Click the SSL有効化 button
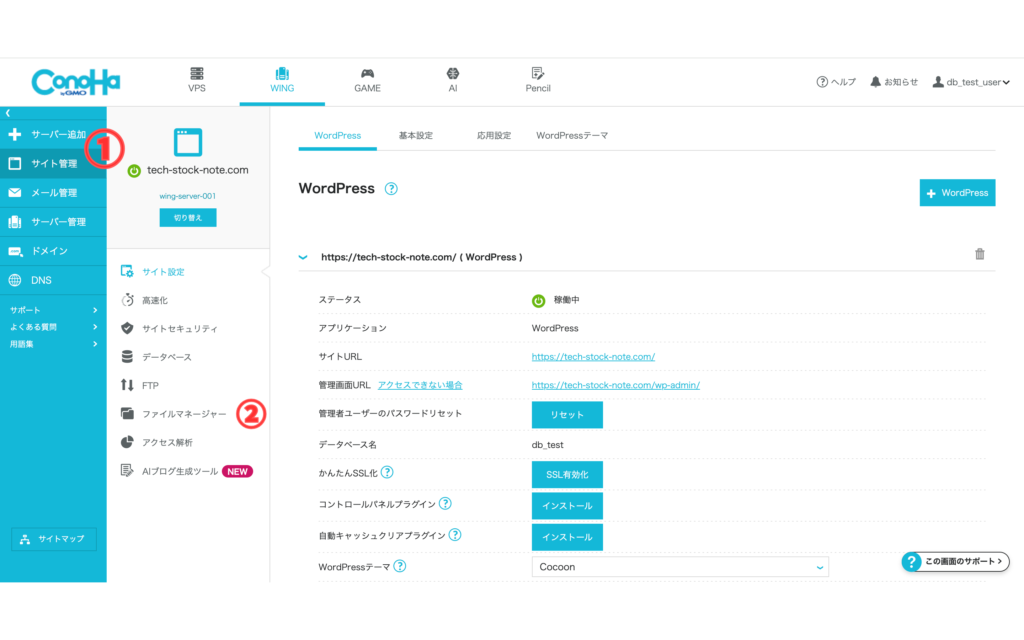The image size is (1024, 640). (567, 475)
